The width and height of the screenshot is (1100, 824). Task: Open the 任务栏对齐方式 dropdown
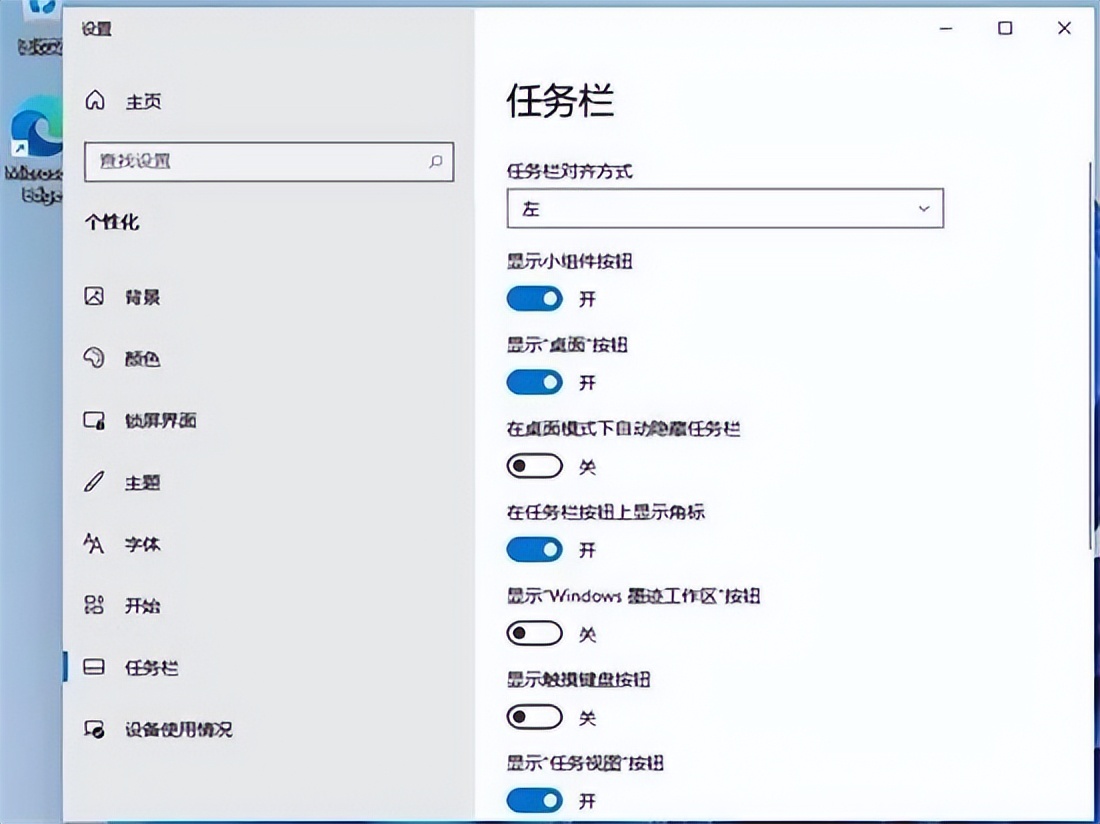tap(724, 209)
